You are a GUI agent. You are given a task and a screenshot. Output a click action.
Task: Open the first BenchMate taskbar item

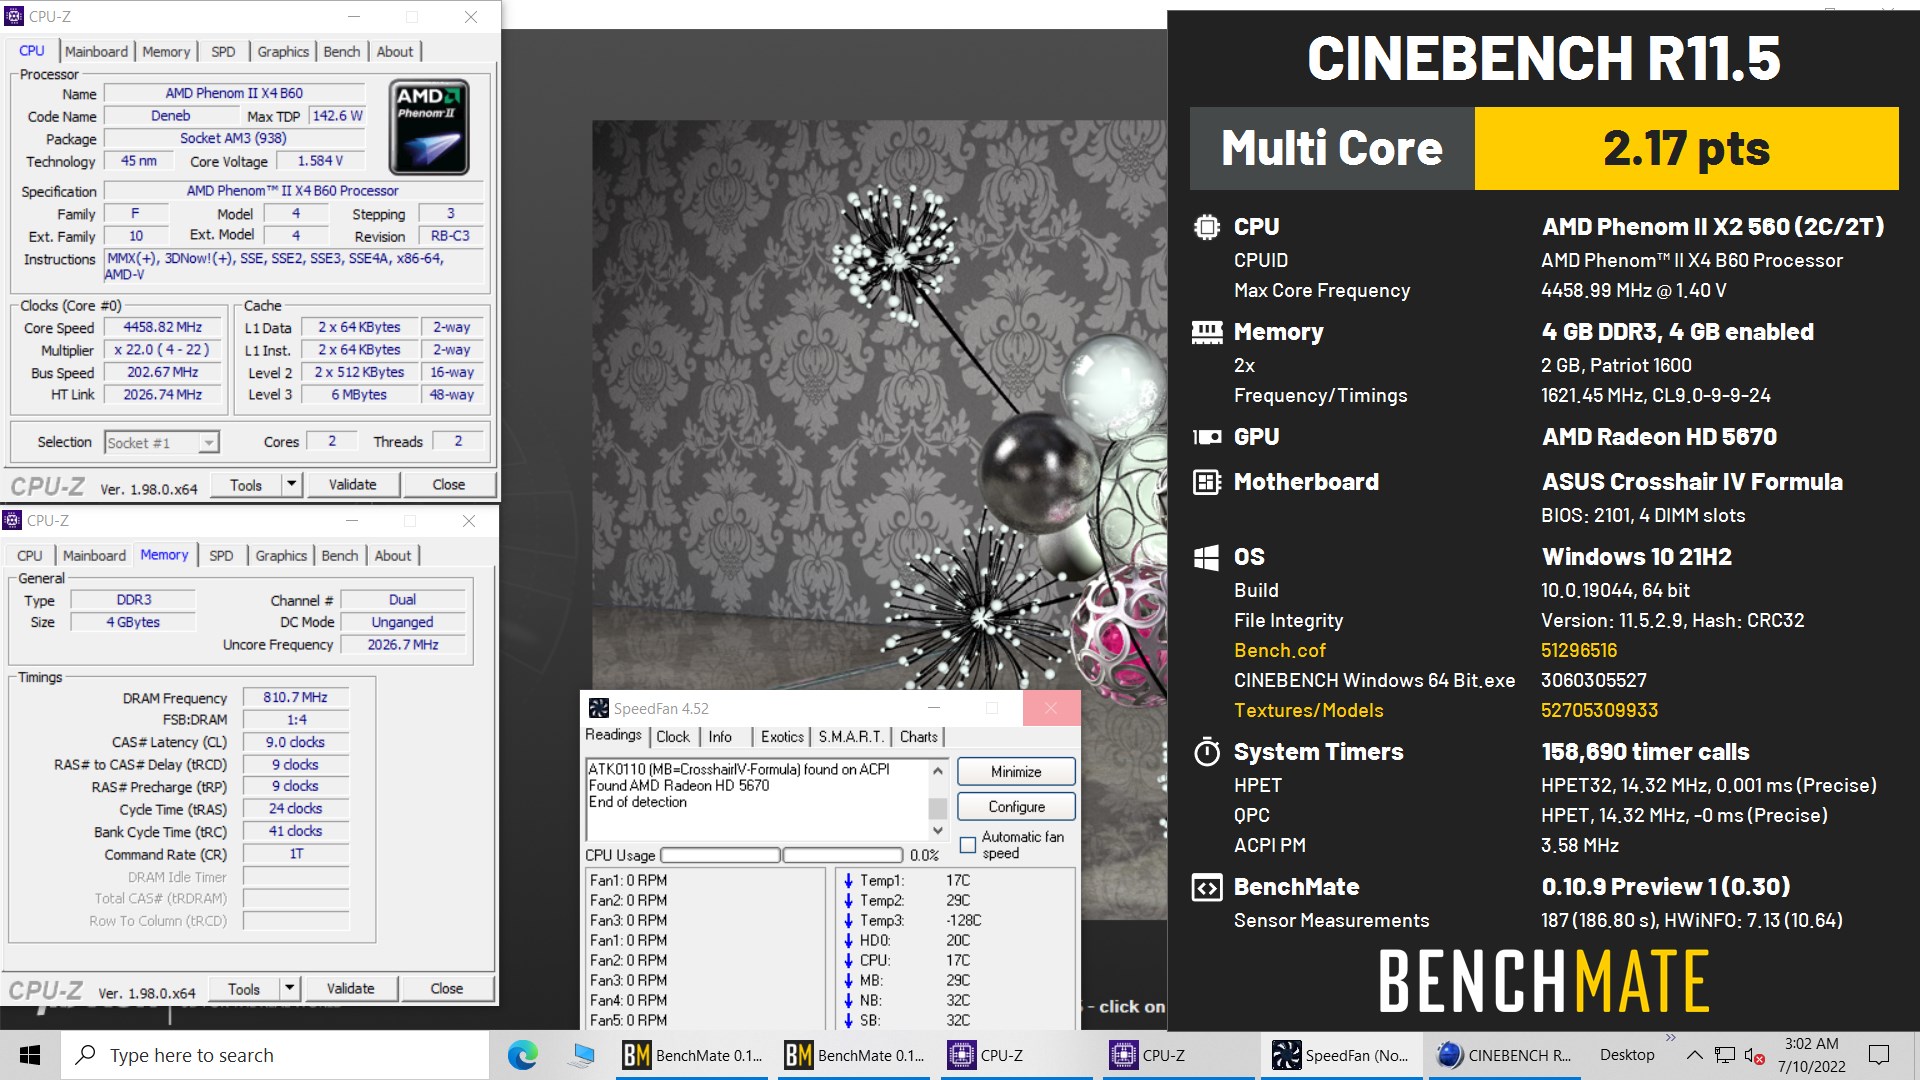click(x=692, y=1055)
